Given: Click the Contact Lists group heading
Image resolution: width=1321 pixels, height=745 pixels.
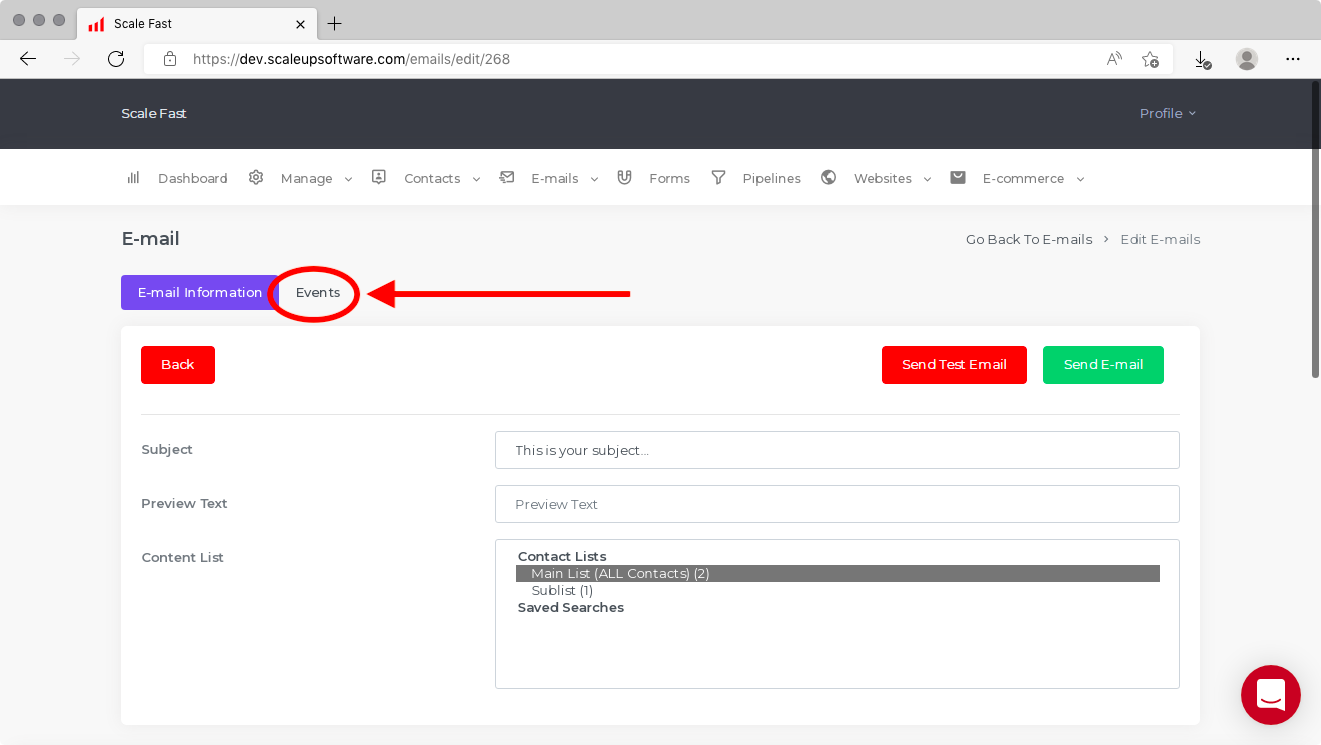Looking at the screenshot, I should pyautogui.click(x=562, y=557).
